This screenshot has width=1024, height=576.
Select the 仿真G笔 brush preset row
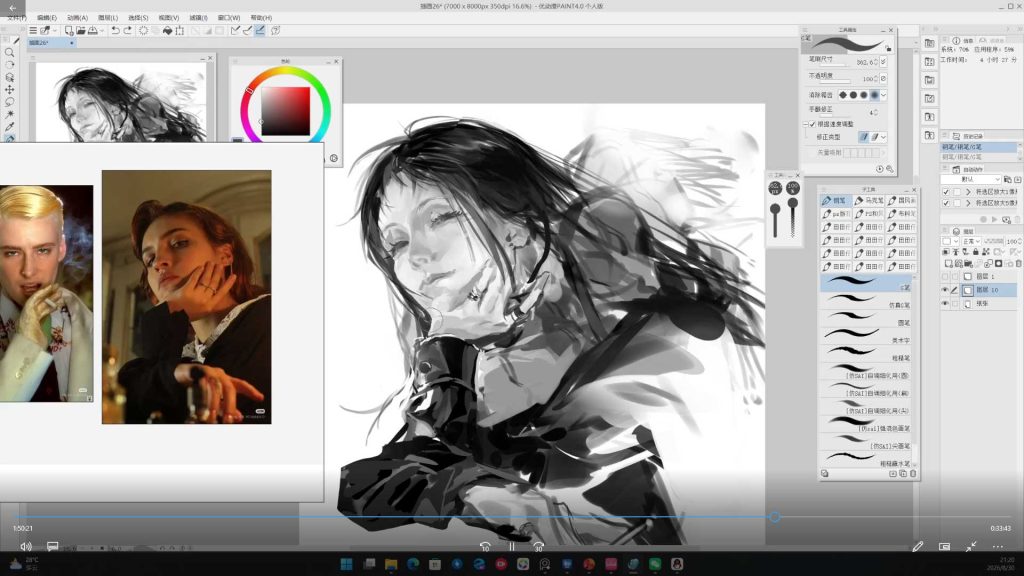point(866,300)
